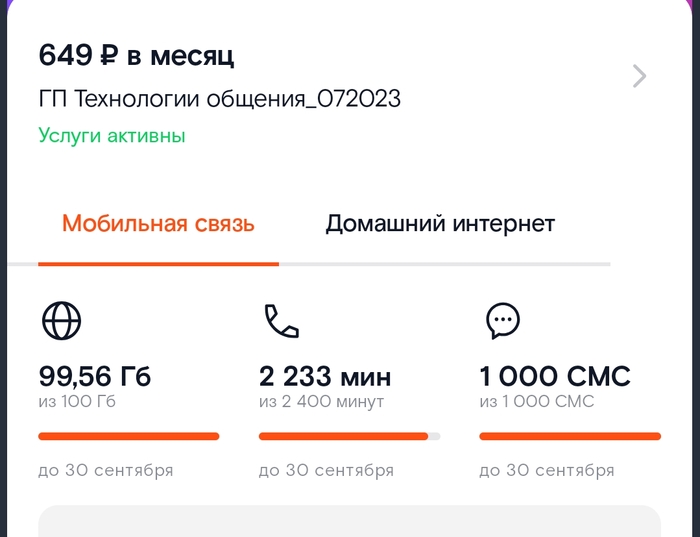
Task: Click the internet до 30 сентября expiry date
Action: click(x=106, y=470)
